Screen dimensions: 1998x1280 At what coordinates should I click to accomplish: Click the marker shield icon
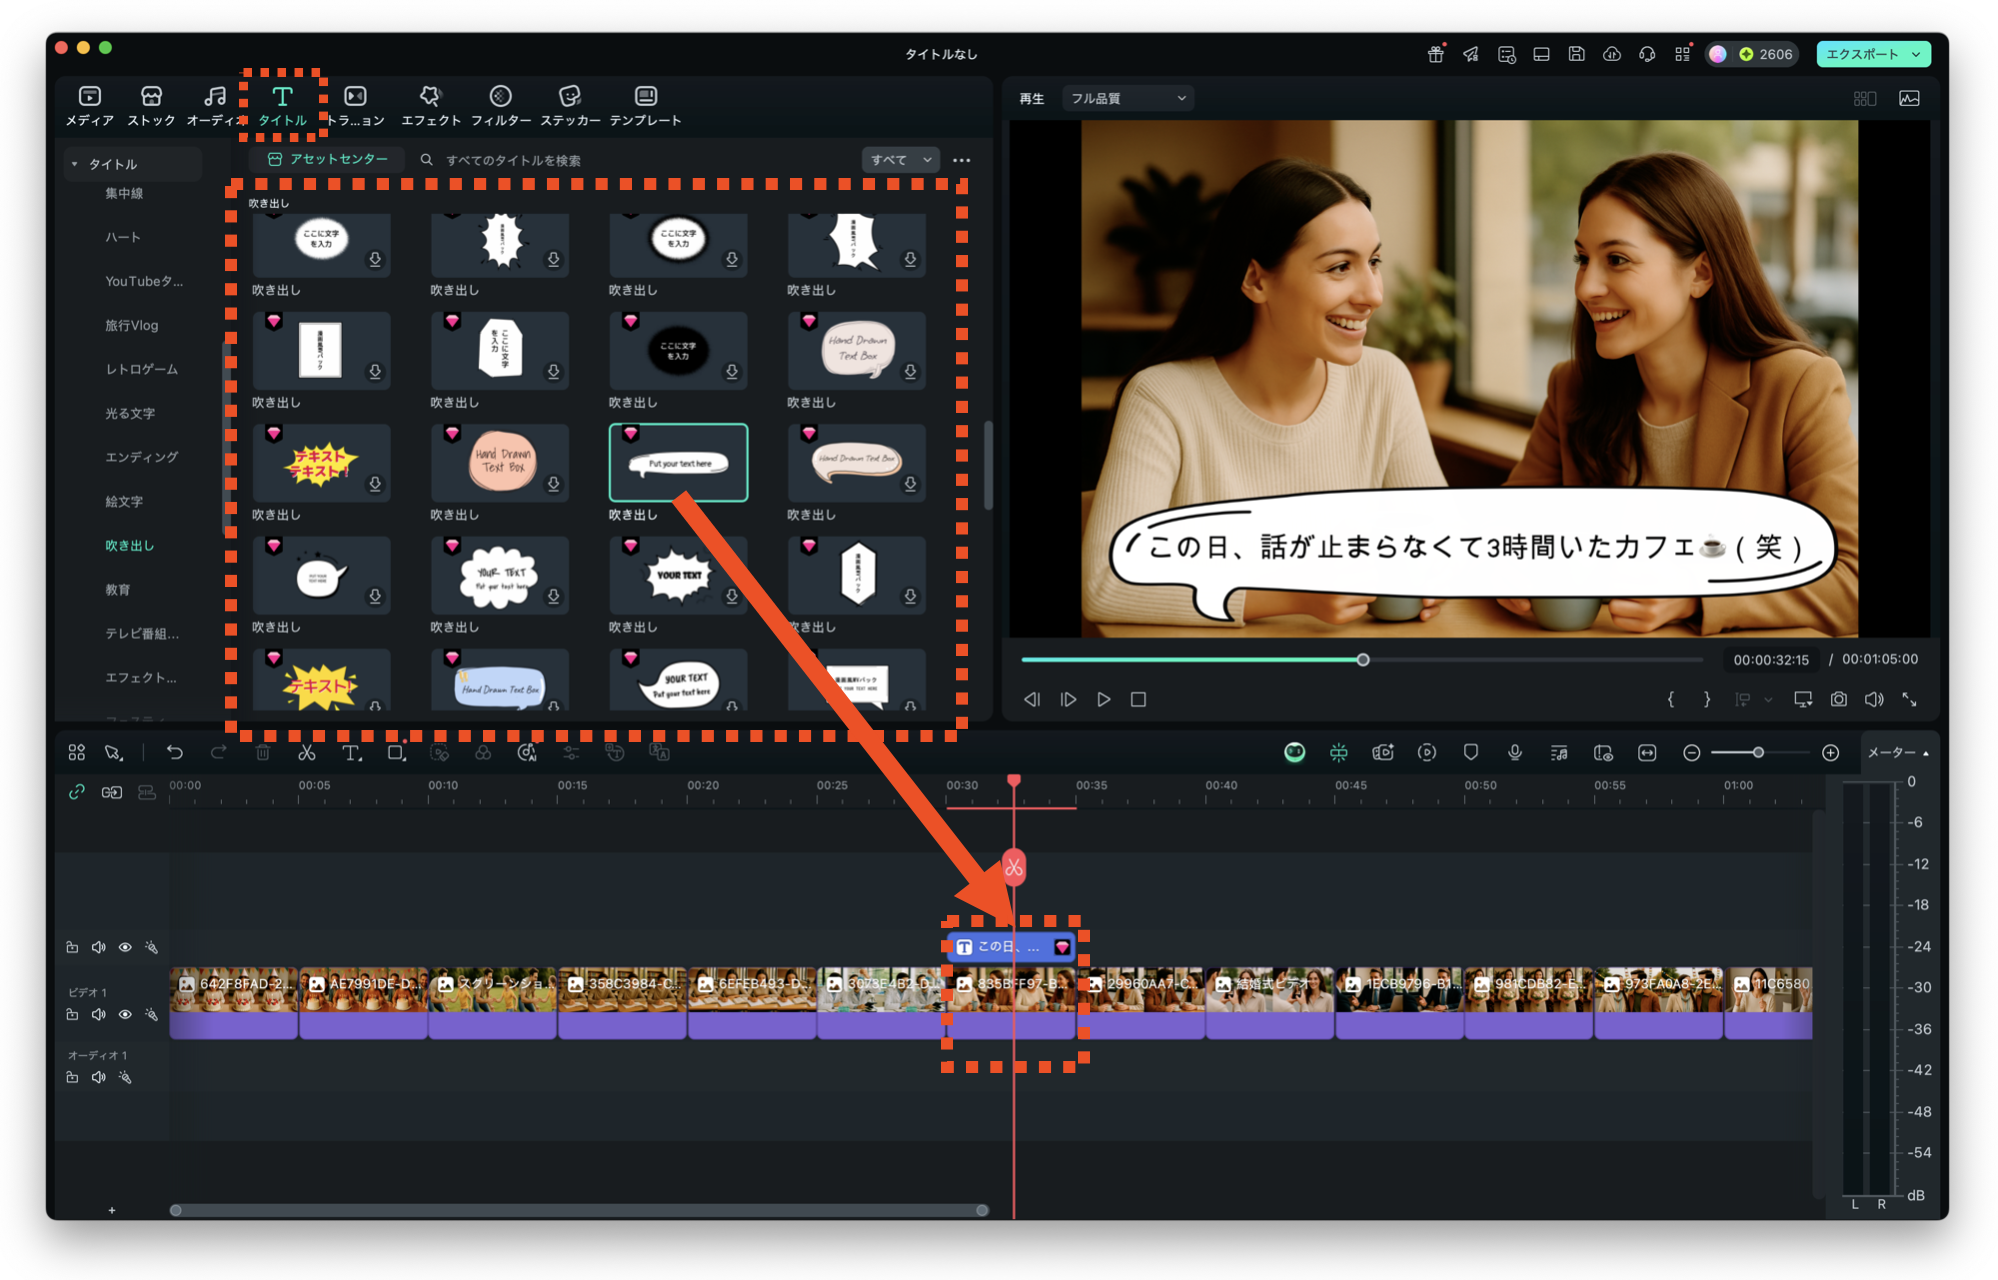[1470, 752]
